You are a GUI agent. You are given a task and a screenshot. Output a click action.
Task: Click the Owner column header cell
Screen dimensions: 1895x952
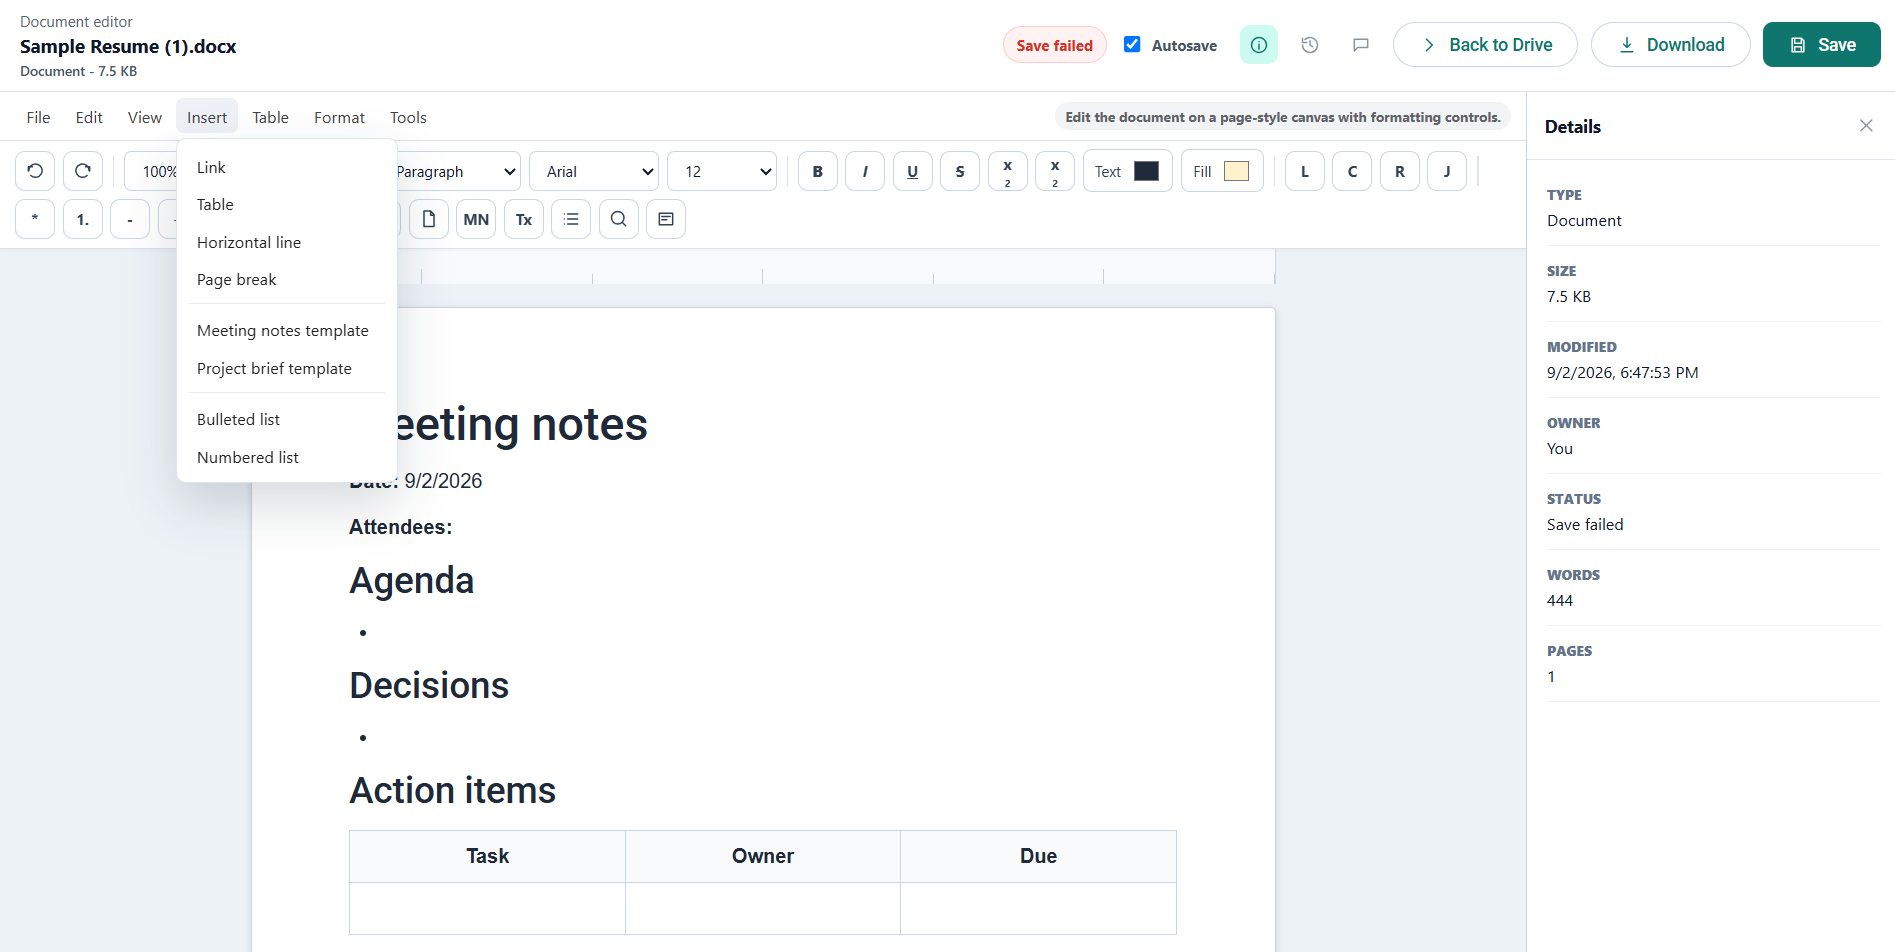pyautogui.click(x=763, y=856)
